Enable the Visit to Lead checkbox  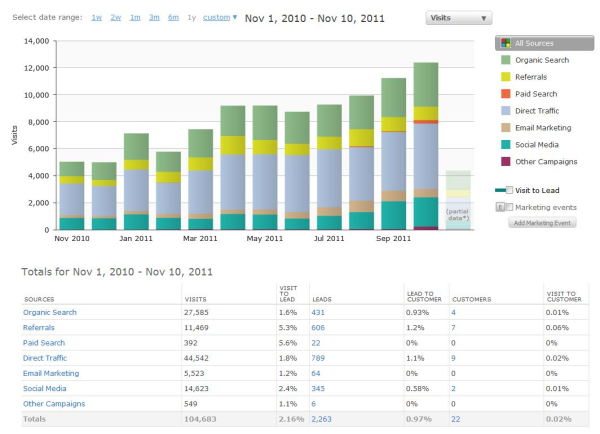pyautogui.click(x=509, y=189)
